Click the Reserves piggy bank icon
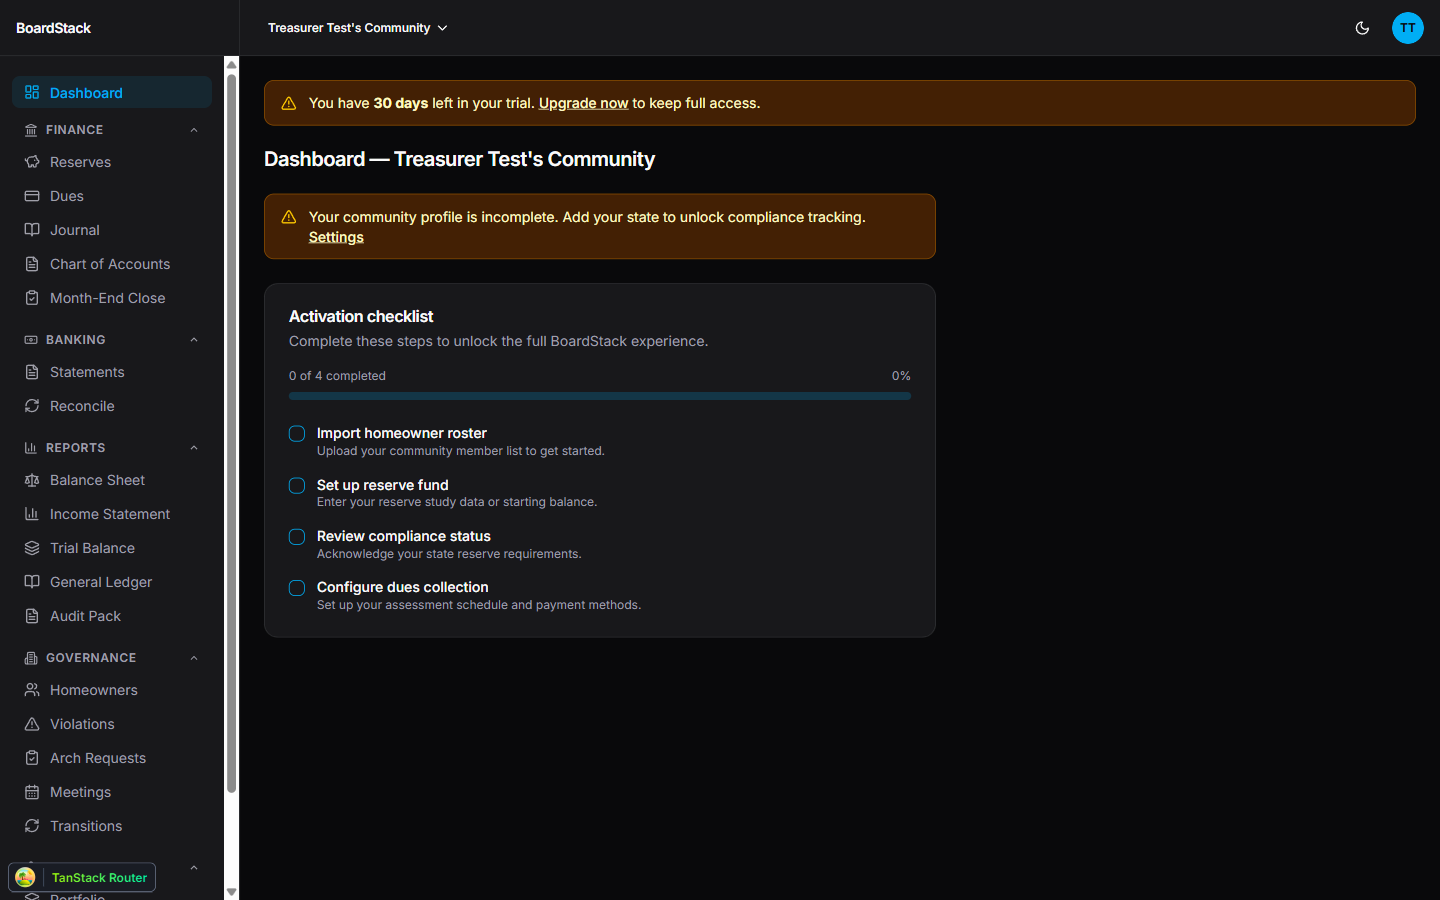1440x900 pixels. click(x=32, y=162)
